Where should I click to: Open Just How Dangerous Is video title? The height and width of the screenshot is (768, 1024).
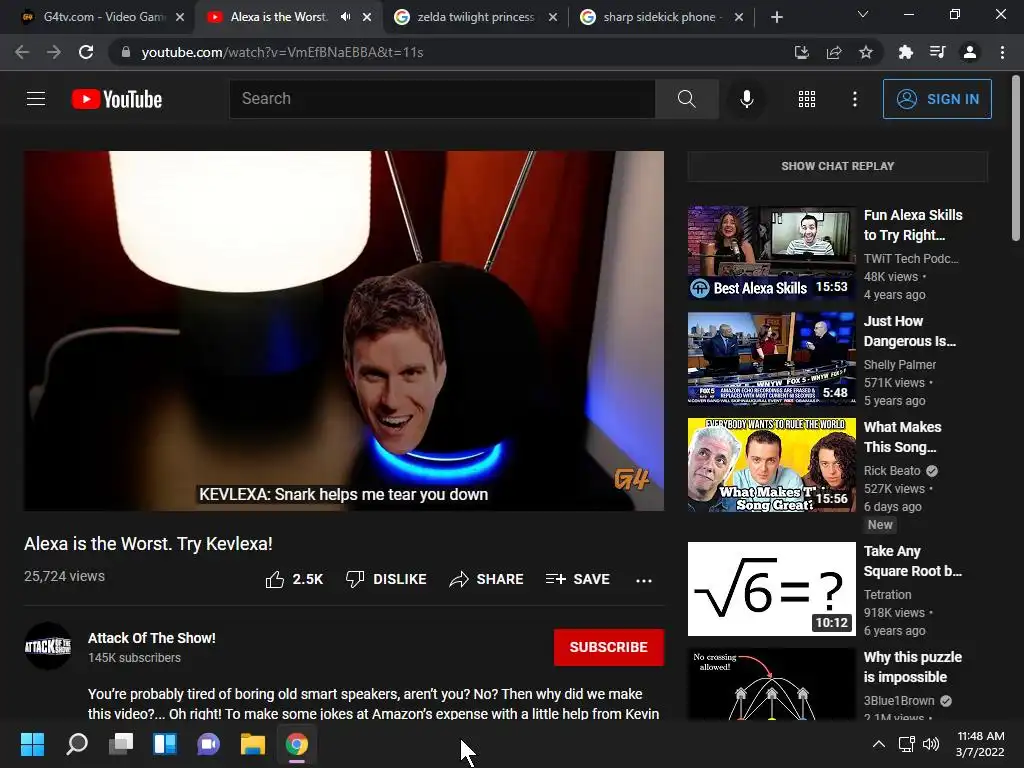tap(910, 331)
